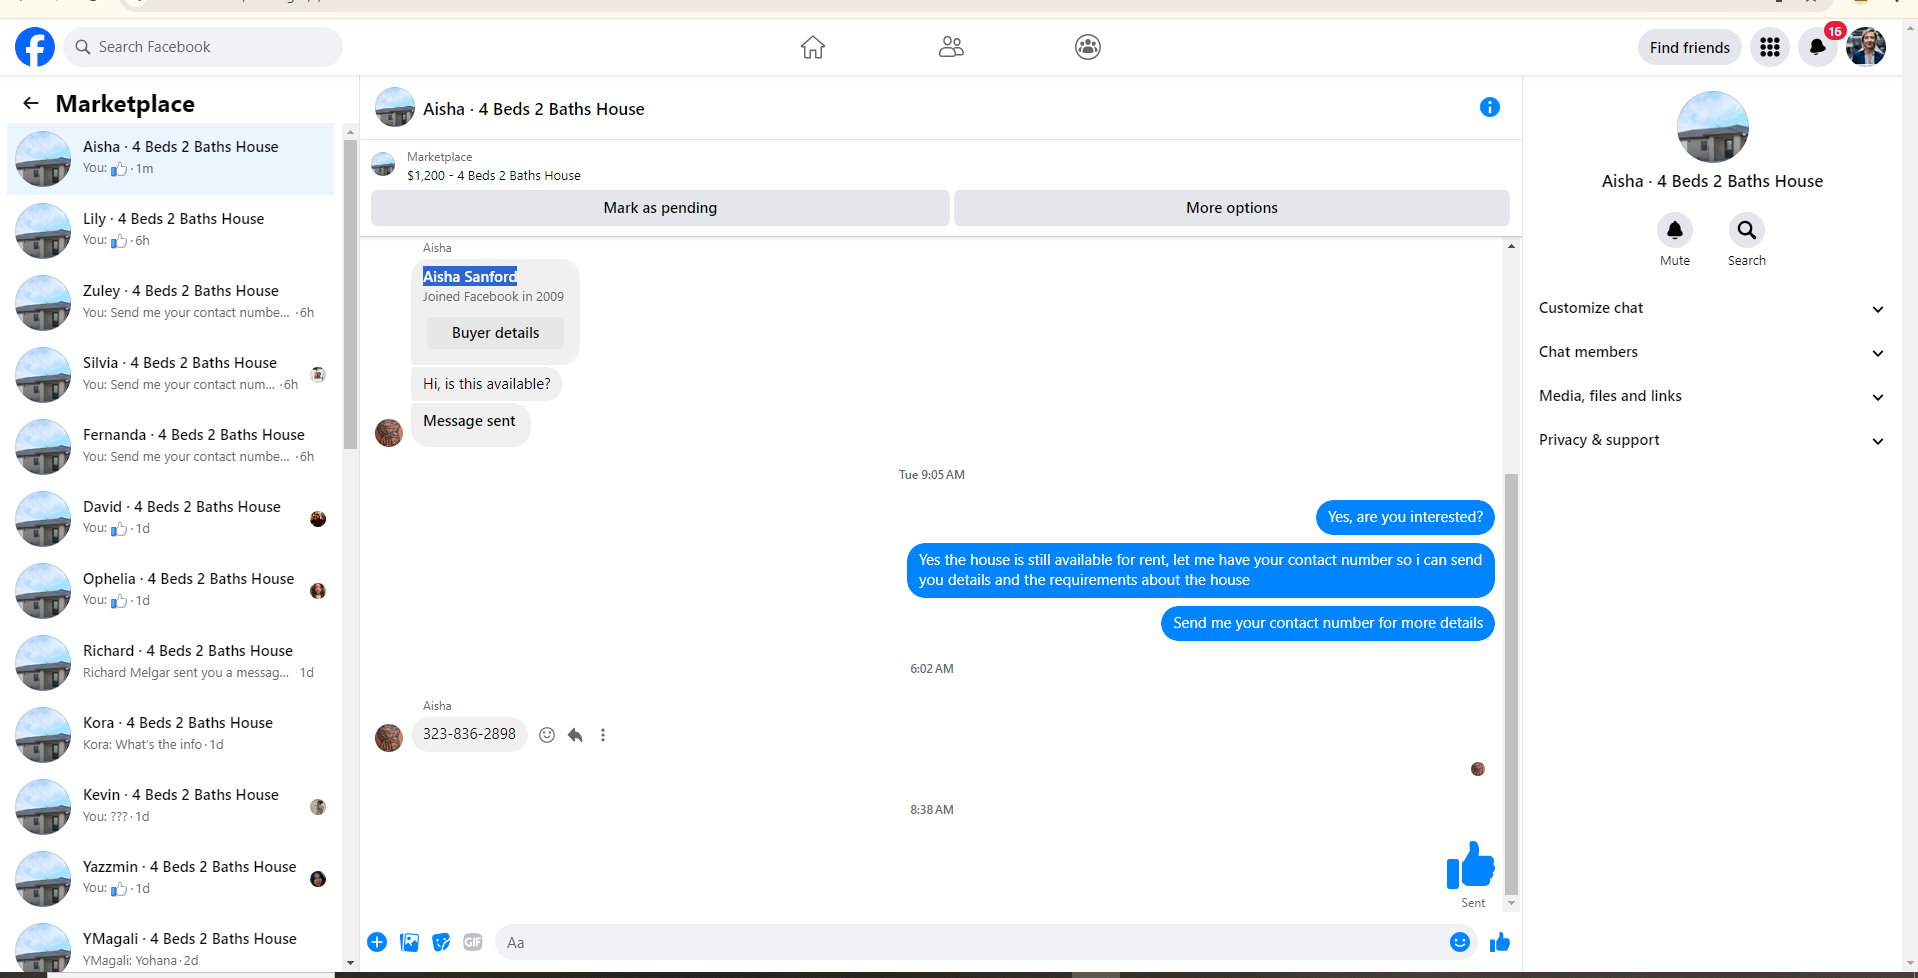
Task: Choose a GIF icon
Action: click(x=473, y=942)
